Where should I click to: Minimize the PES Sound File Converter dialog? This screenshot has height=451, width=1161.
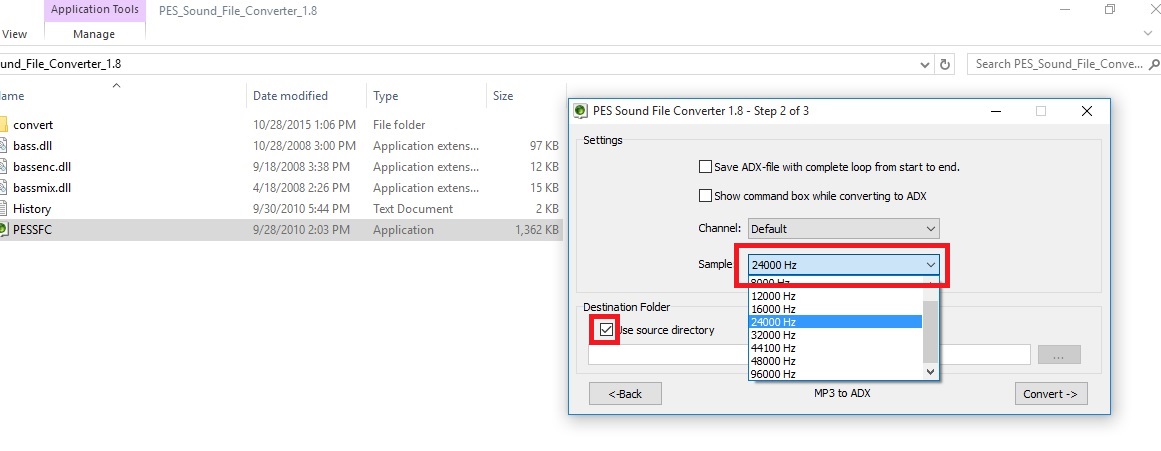click(996, 111)
